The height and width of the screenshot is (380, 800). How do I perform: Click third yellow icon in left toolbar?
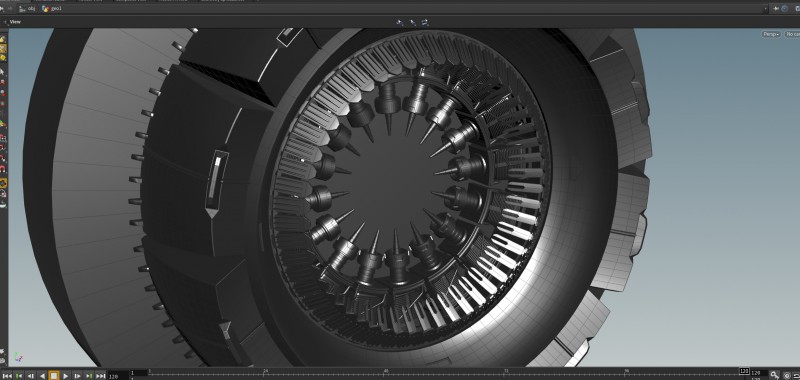click(x=3, y=58)
